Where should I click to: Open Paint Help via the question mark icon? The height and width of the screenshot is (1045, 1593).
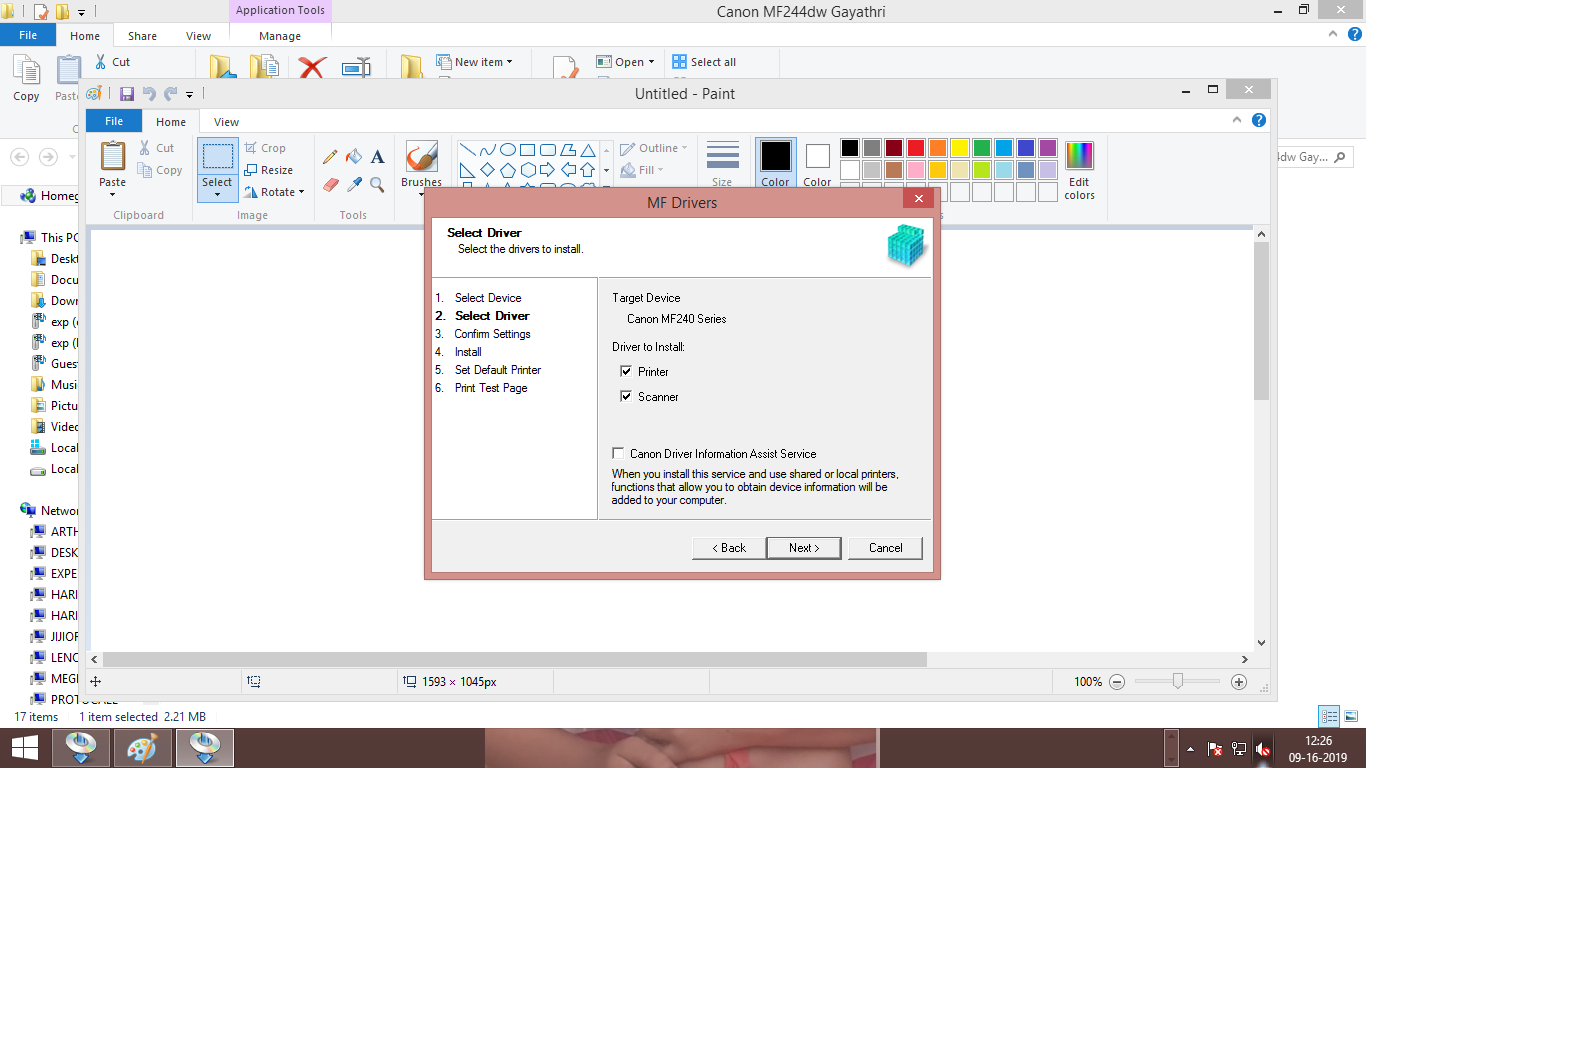[x=1259, y=120]
